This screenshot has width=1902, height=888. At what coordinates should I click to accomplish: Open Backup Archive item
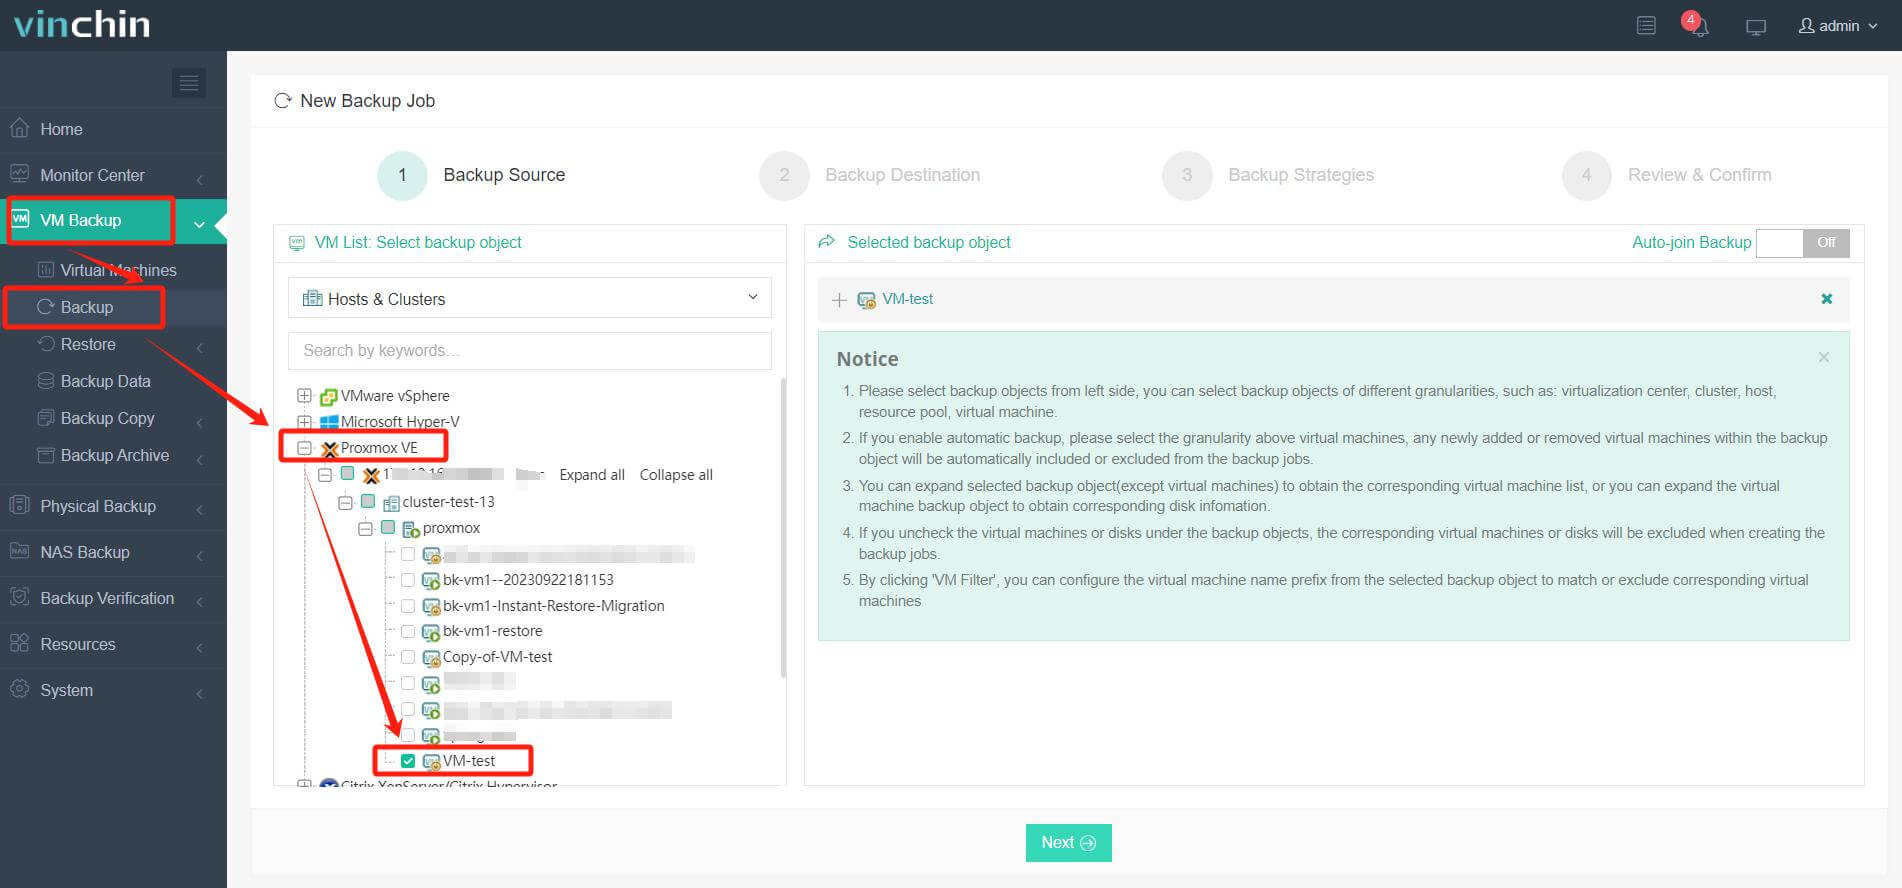[x=115, y=455]
